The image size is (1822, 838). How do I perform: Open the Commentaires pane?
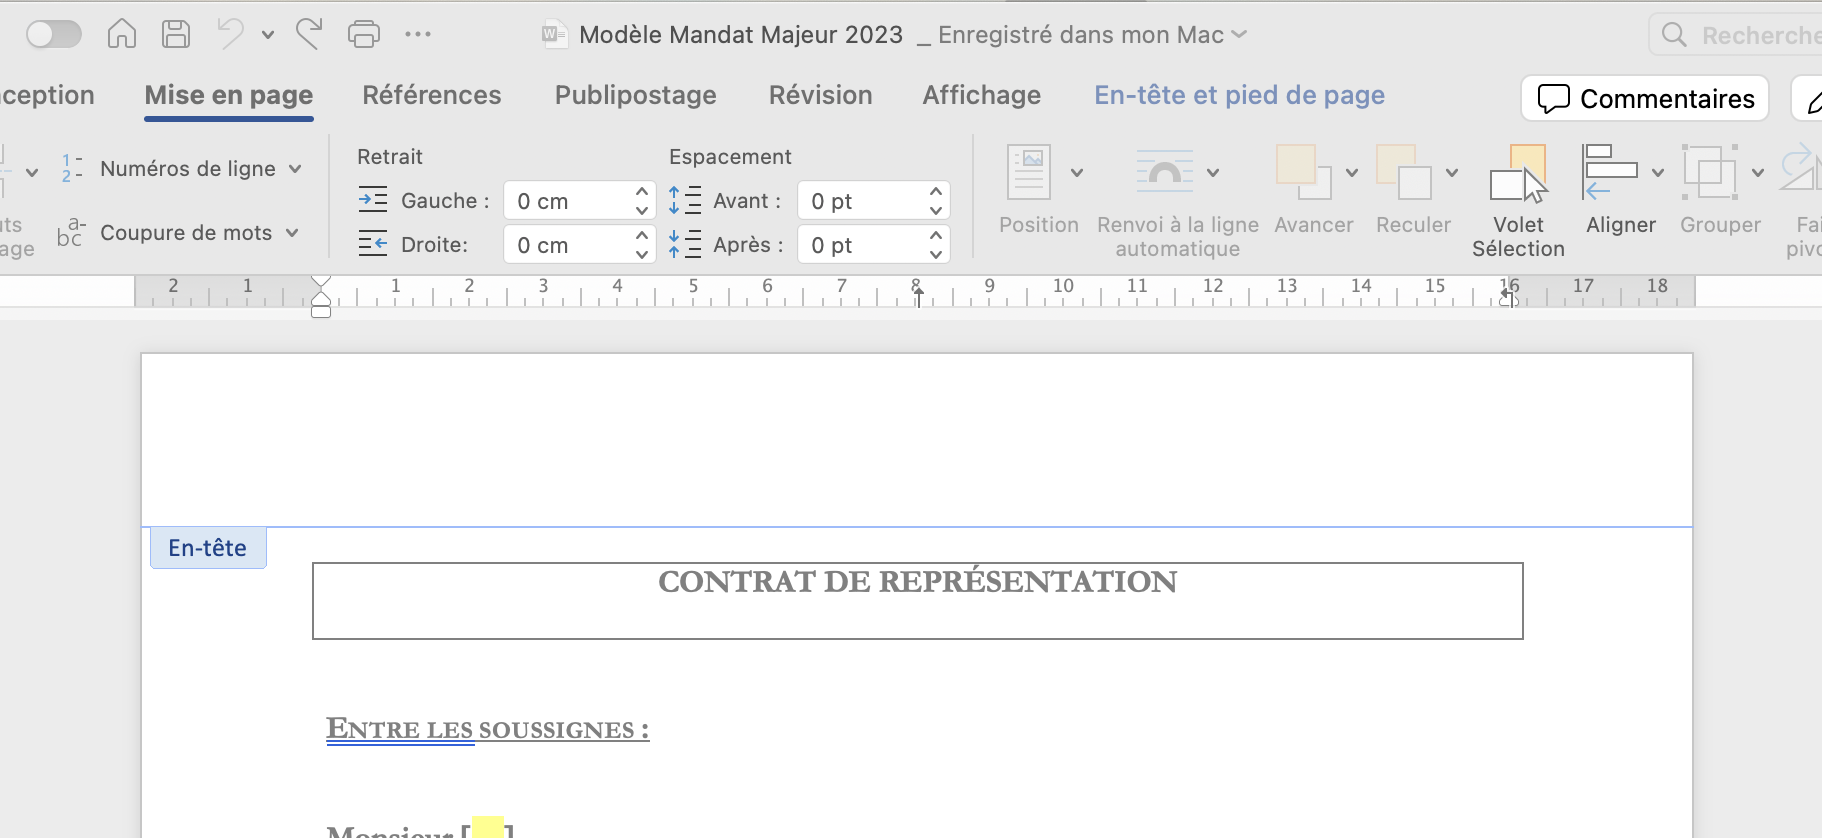[1645, 98]
